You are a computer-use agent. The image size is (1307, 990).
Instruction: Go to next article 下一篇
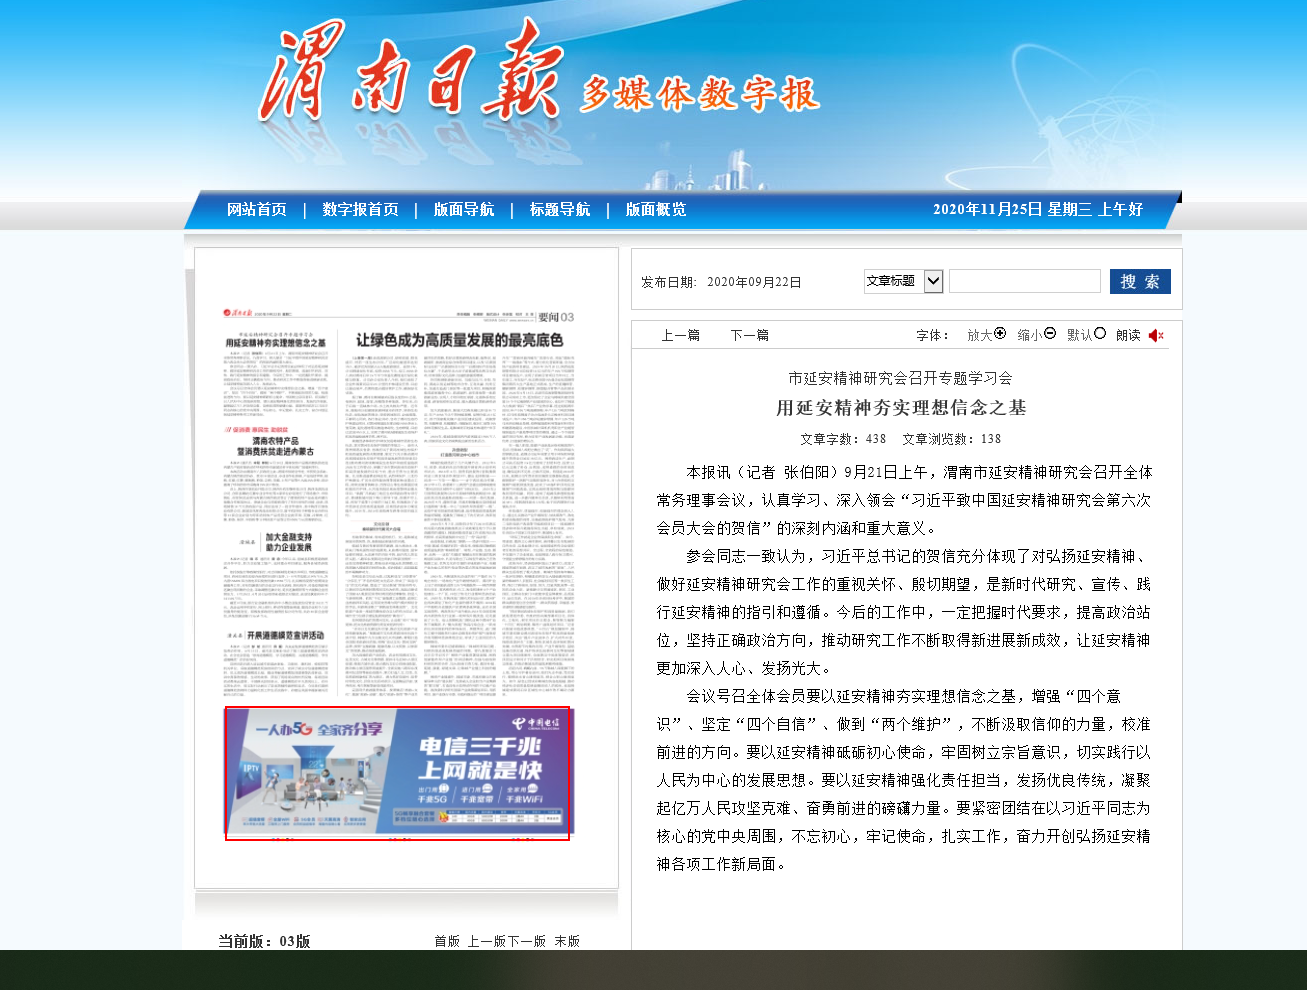click(x=750, y=335)
